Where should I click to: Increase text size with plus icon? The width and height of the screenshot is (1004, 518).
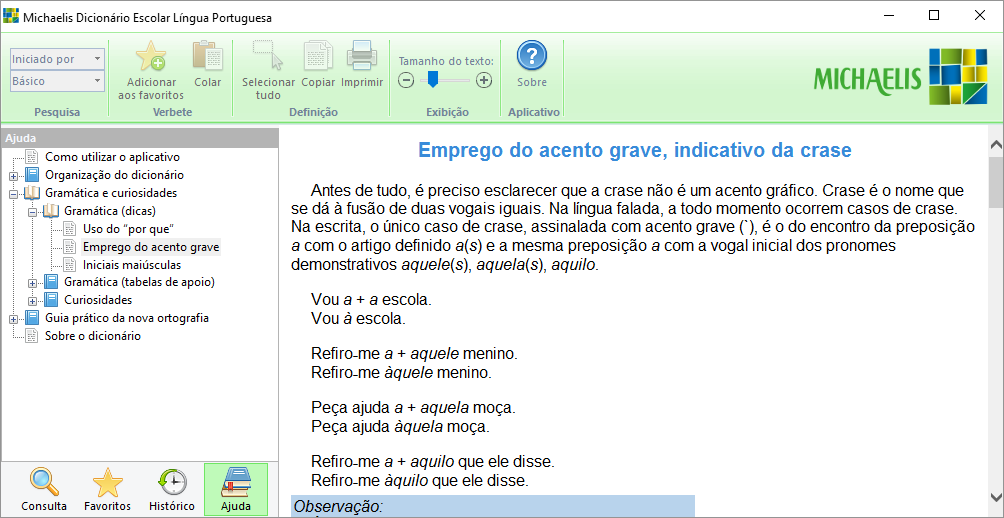(x=485, y=80)
